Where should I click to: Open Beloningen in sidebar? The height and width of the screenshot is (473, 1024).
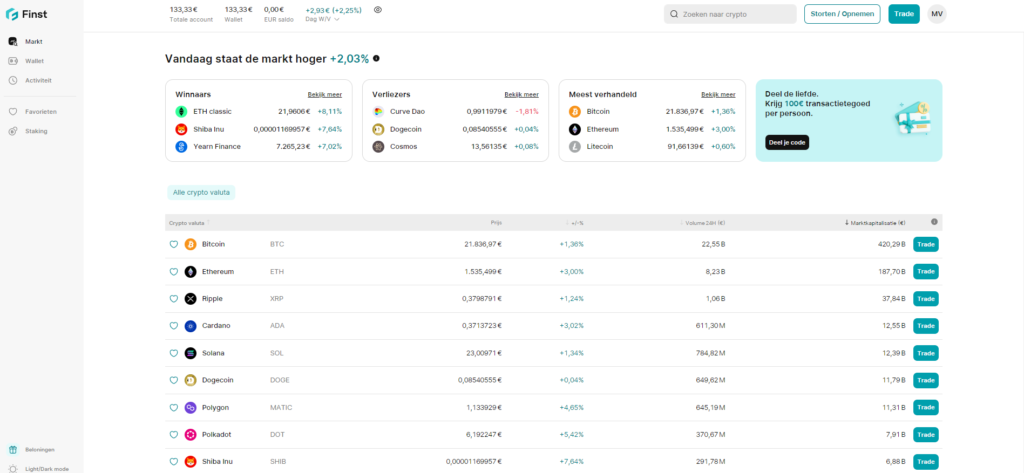[31, 449]
